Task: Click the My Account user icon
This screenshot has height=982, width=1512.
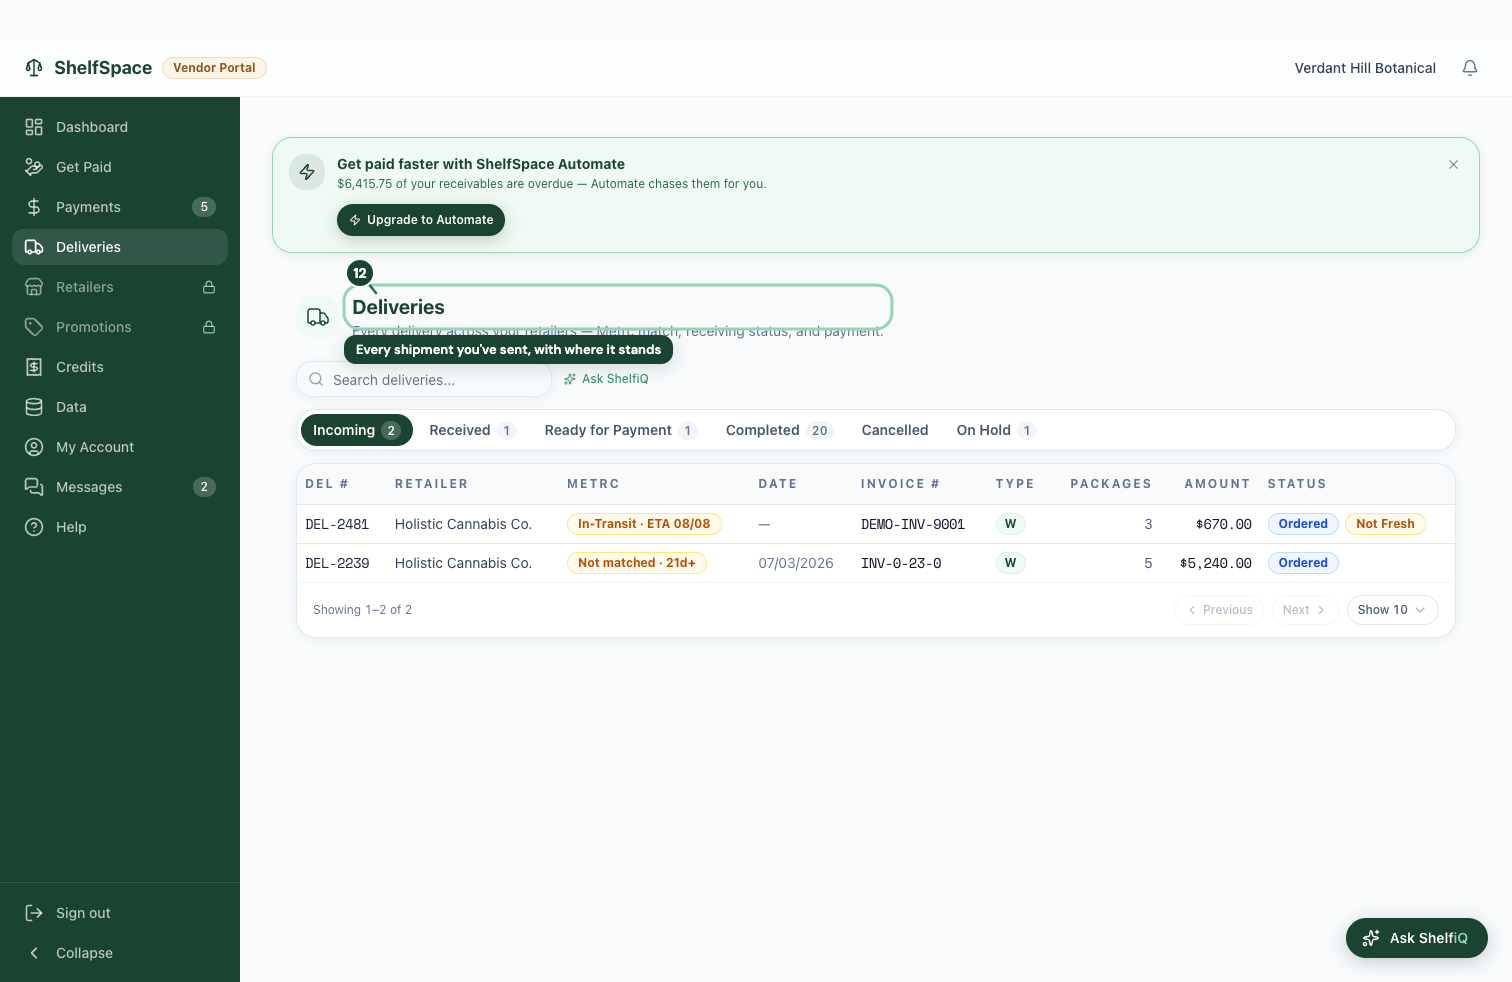Action: click(x=34, y=447)
